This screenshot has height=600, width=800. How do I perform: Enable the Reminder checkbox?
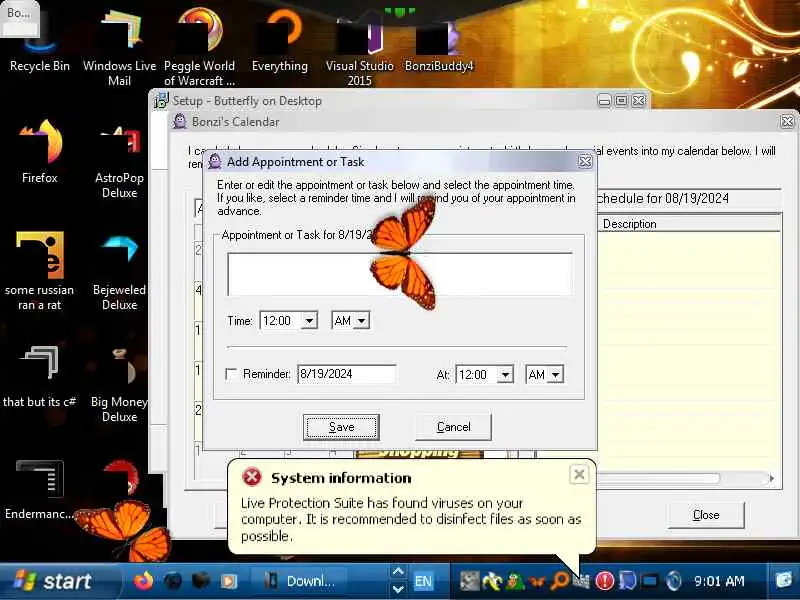point(231,374)
